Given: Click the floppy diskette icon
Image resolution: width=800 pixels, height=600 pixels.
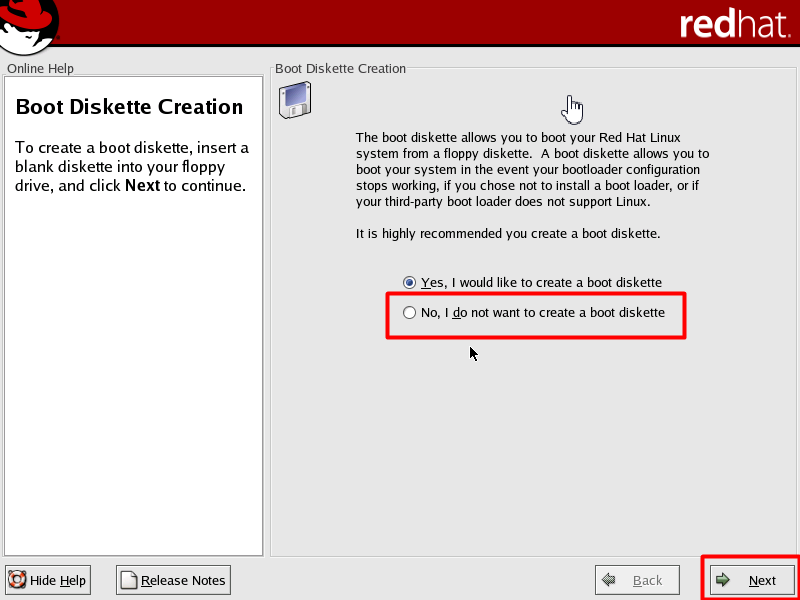Looking at the screenshot, I should (x=295, y=100).
